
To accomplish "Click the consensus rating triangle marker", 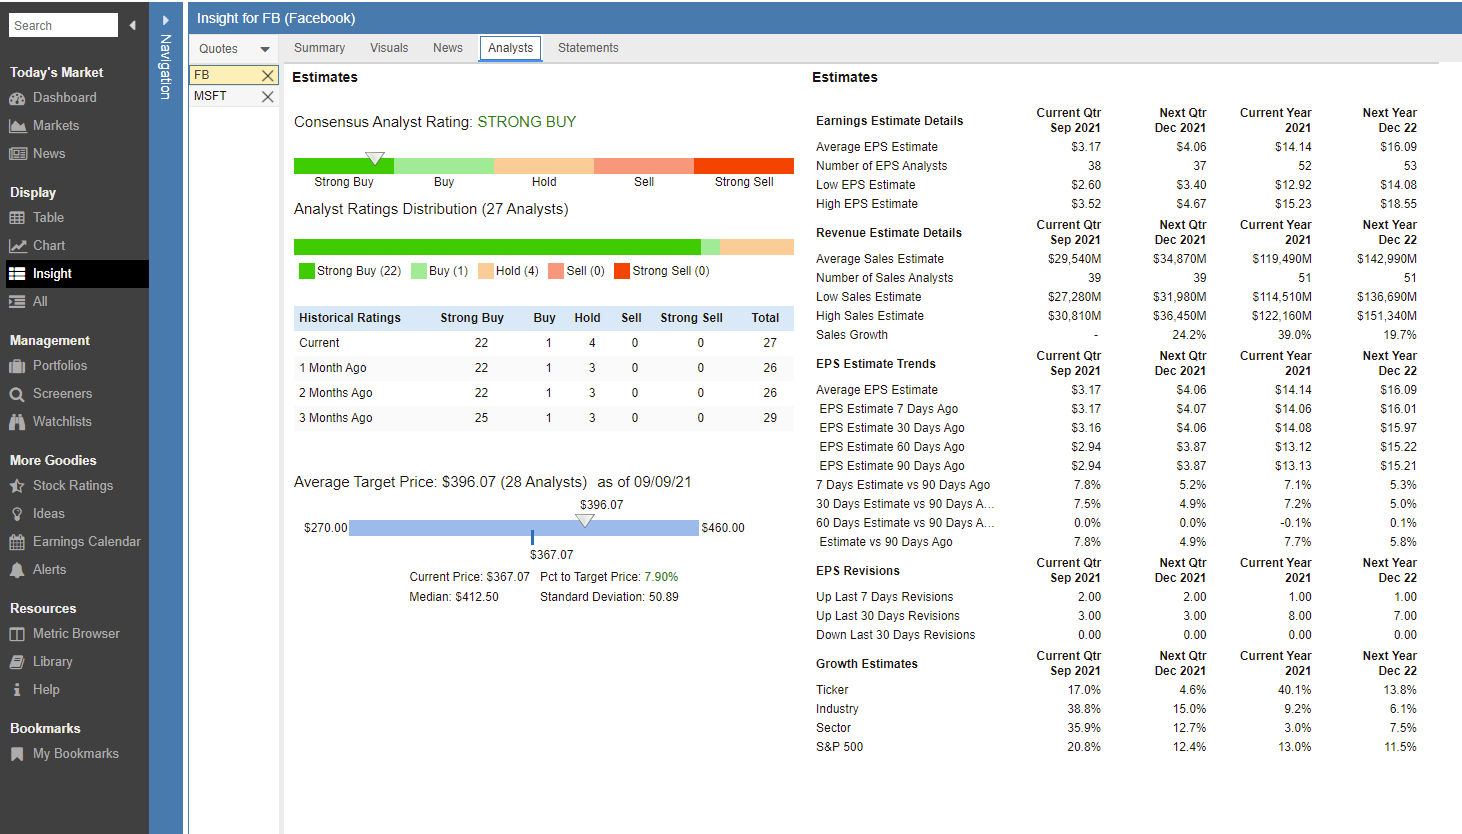I will coord(375,158).
